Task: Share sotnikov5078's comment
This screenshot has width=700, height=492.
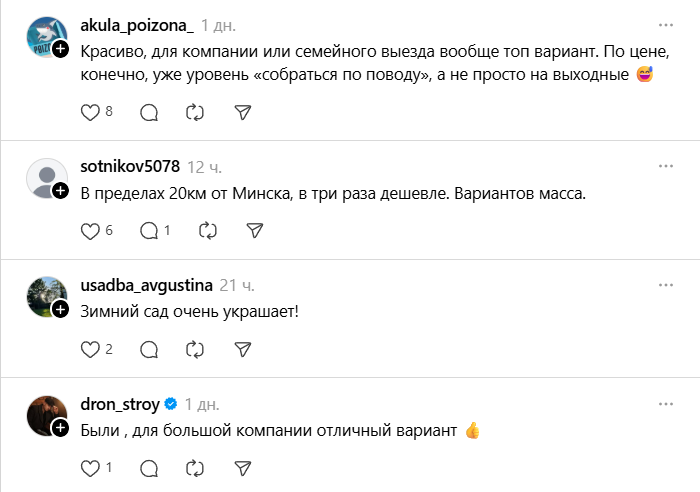Action: coord(255,230)
